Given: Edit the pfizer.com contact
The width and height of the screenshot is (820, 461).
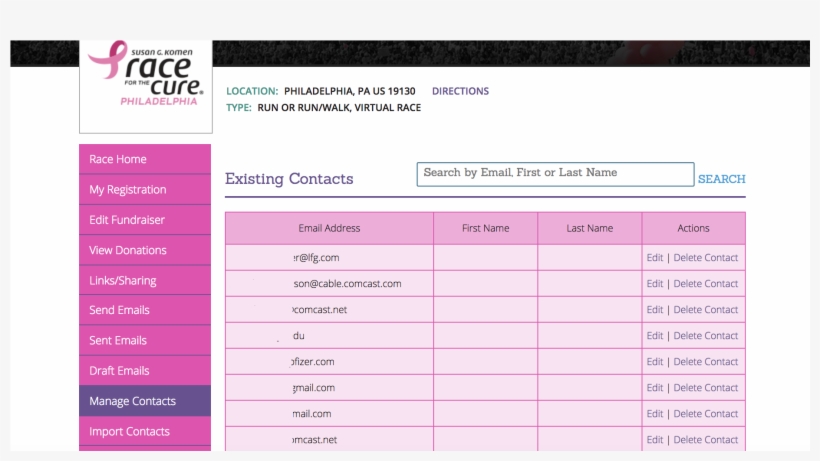Looking at the screenshot, I should (655, 362).
